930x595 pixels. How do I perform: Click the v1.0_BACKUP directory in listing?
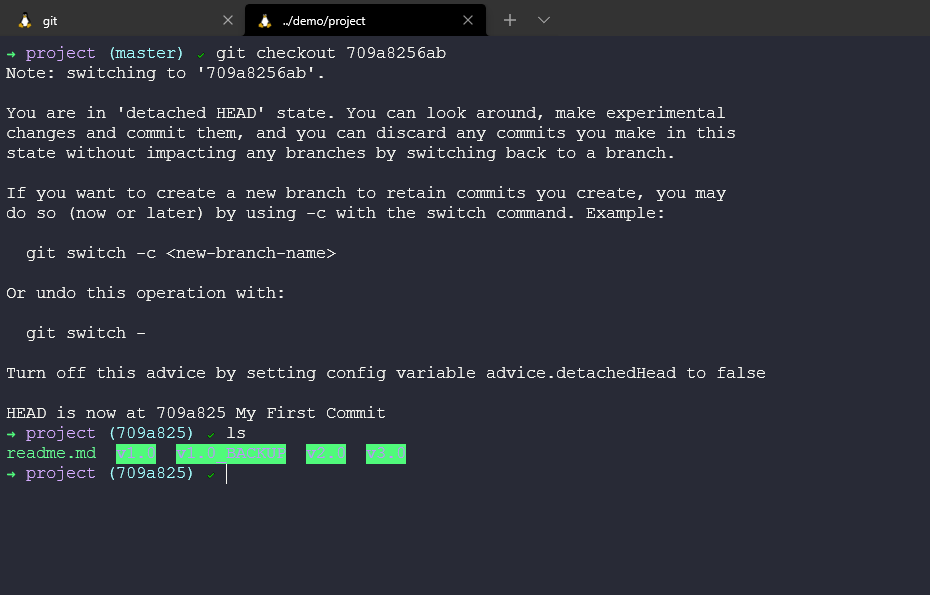[231, 454]
